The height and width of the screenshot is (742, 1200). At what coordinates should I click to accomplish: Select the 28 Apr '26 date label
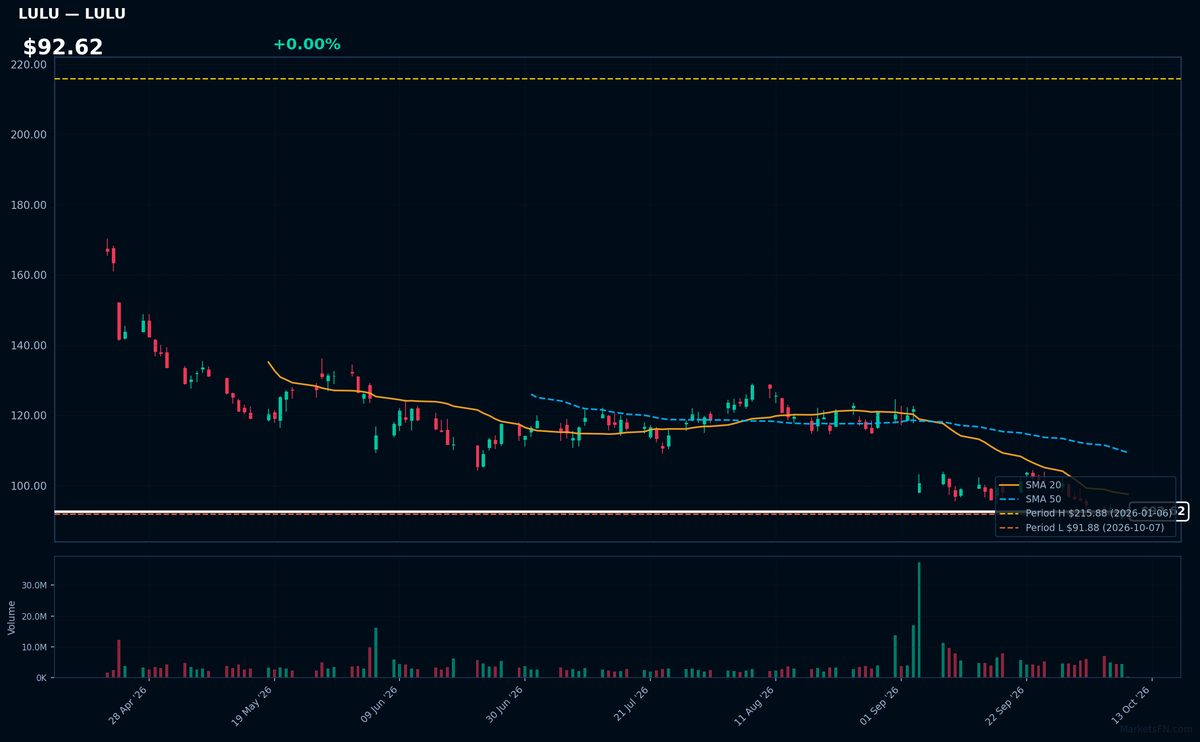tap(129, 704)
